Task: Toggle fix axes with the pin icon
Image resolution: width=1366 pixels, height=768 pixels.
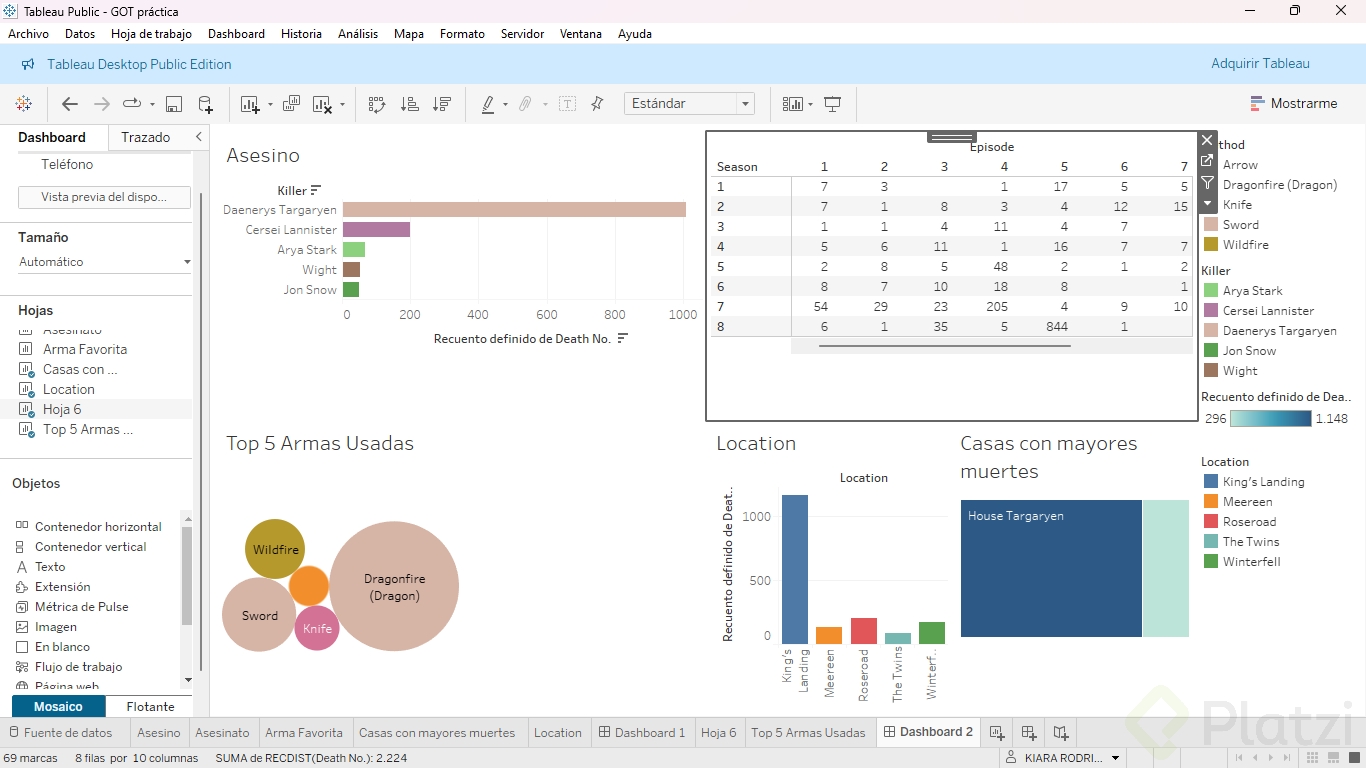Action: click(597, 104)
